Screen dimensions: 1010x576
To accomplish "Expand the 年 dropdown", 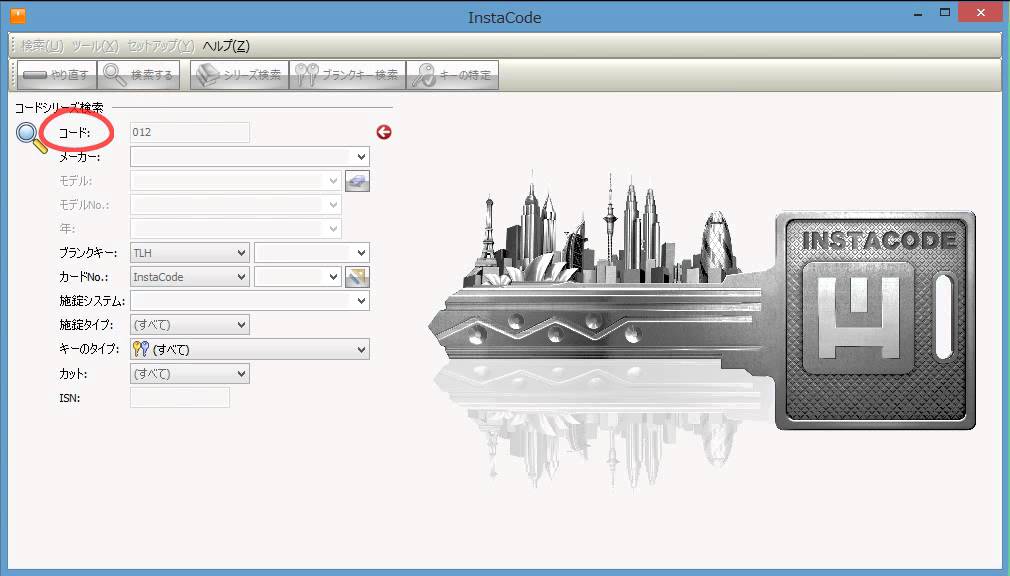I will pyautogui.click(x=333, y=229).
